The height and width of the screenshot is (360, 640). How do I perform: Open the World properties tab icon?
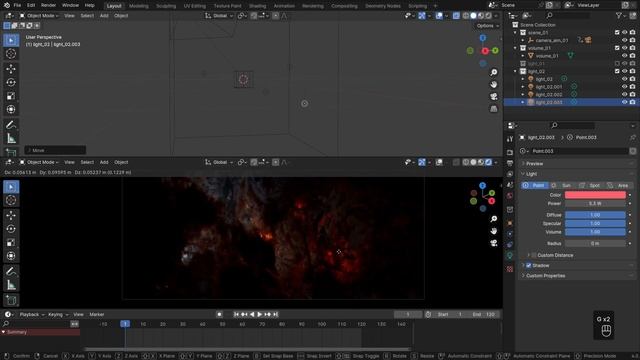510,196
